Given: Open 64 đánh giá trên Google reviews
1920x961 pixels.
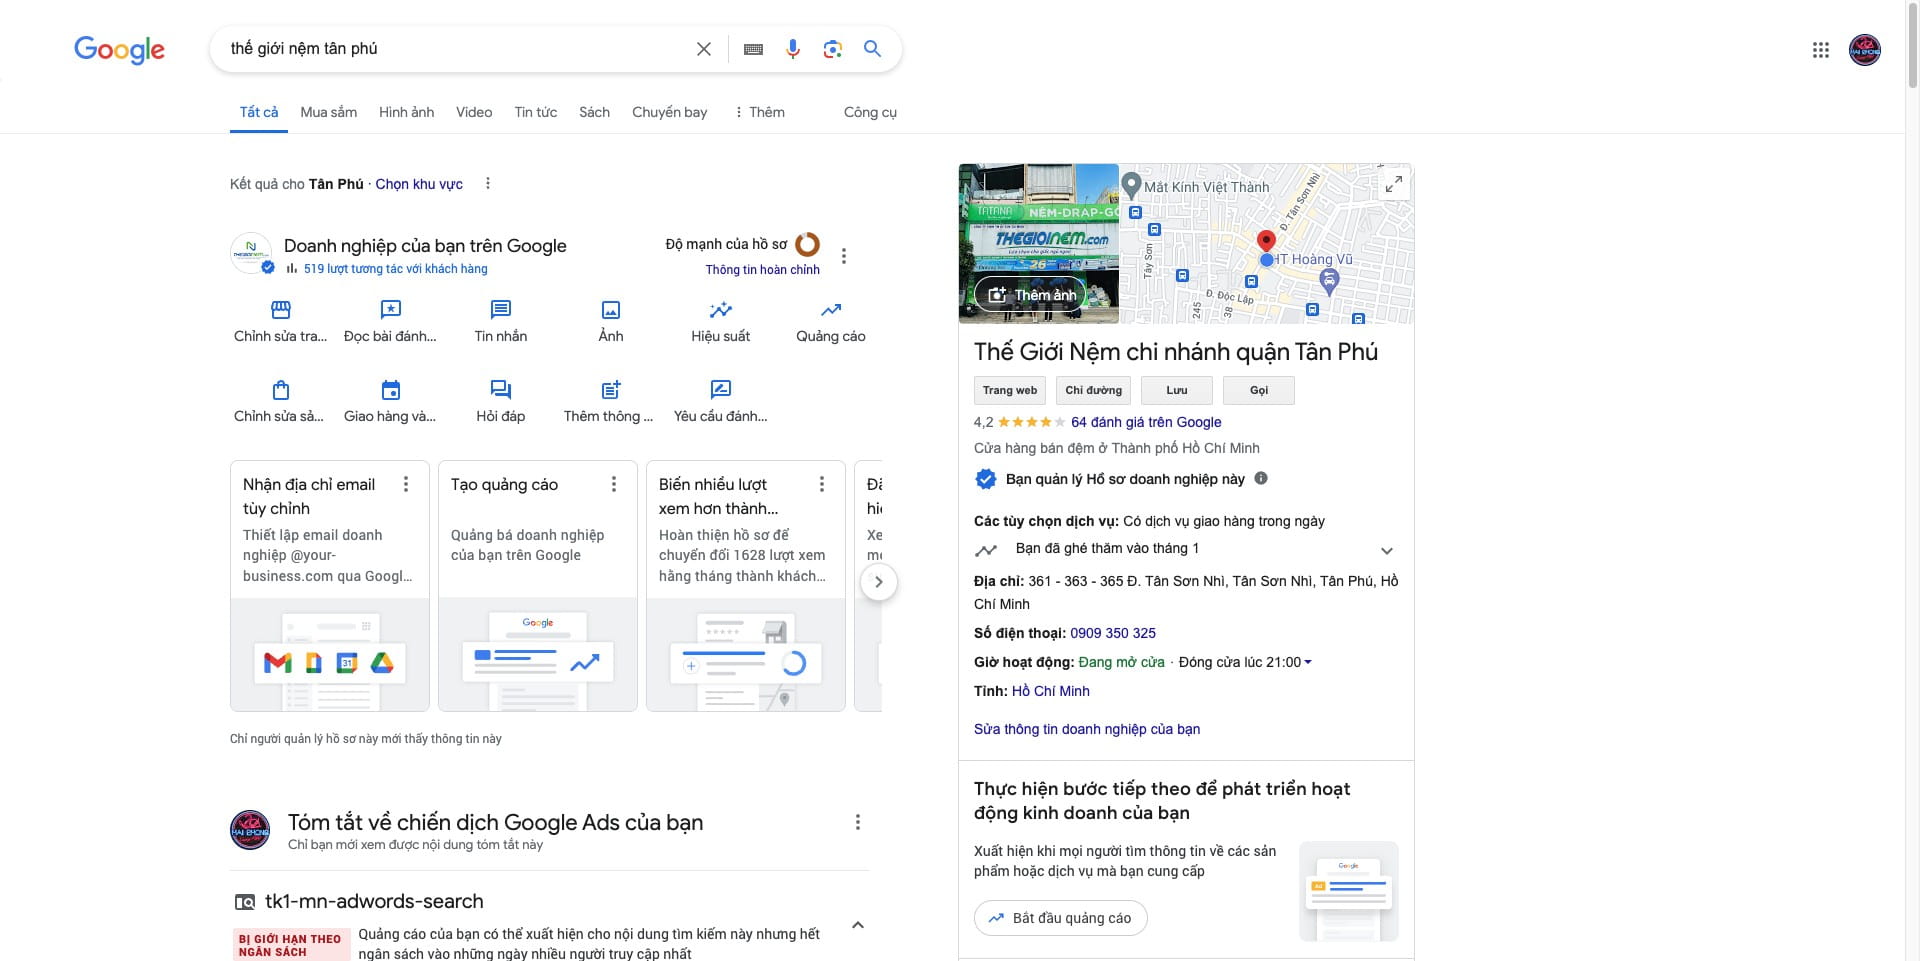Looking at the screenshot, I should click(x=1146, y=422).
